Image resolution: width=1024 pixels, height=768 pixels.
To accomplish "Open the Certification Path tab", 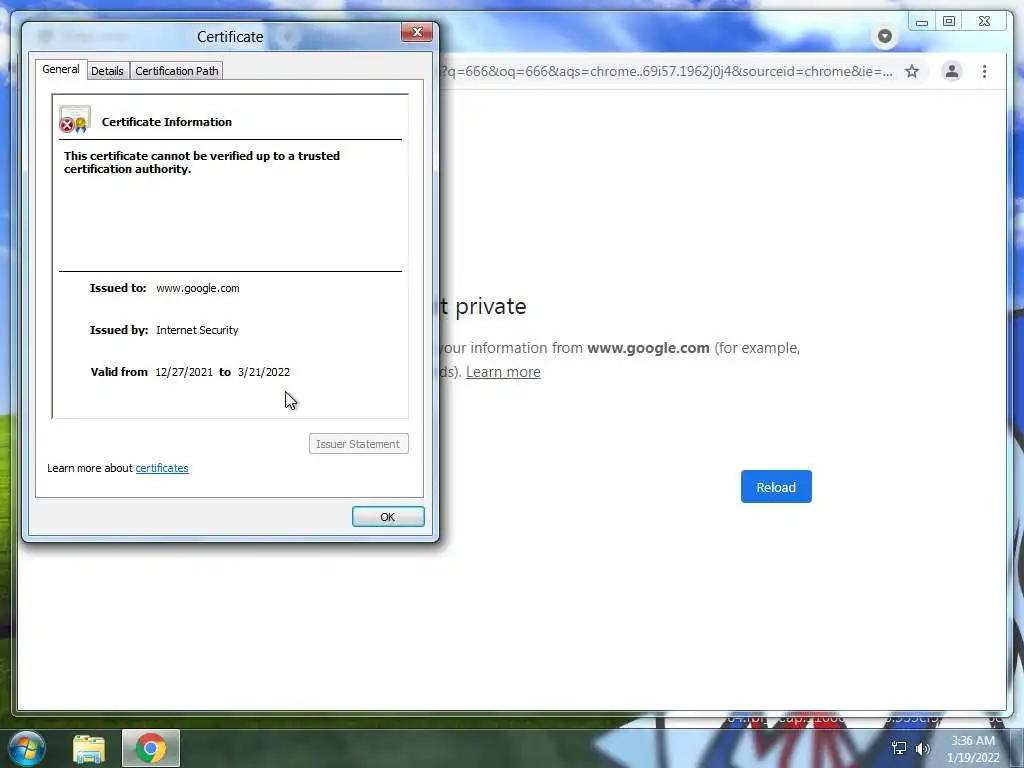I will pos(176,71).
